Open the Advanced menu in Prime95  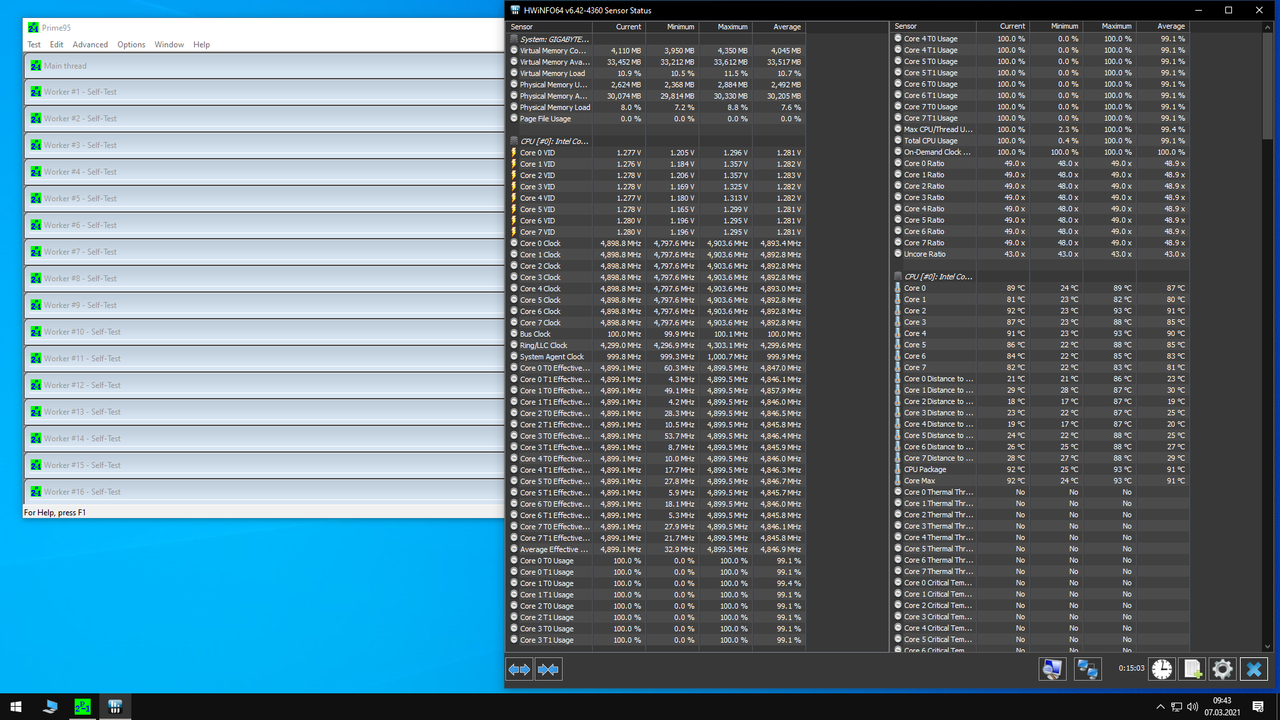(x=90, y=45)
